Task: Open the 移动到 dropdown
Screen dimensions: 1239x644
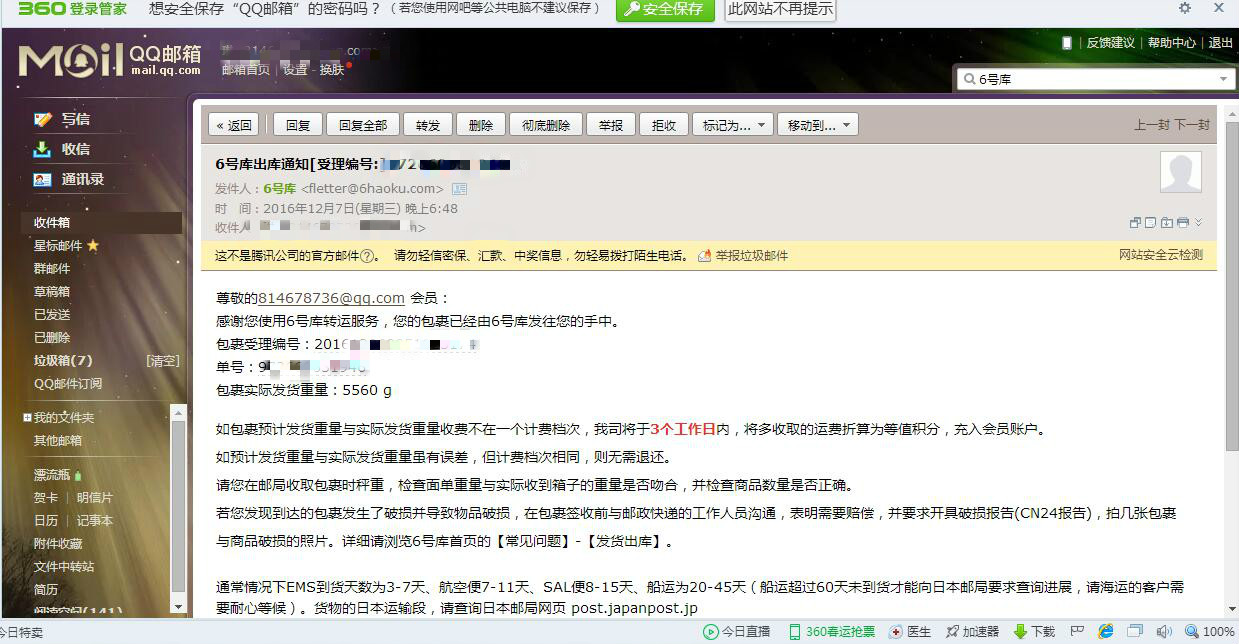Action: point(818,125)
